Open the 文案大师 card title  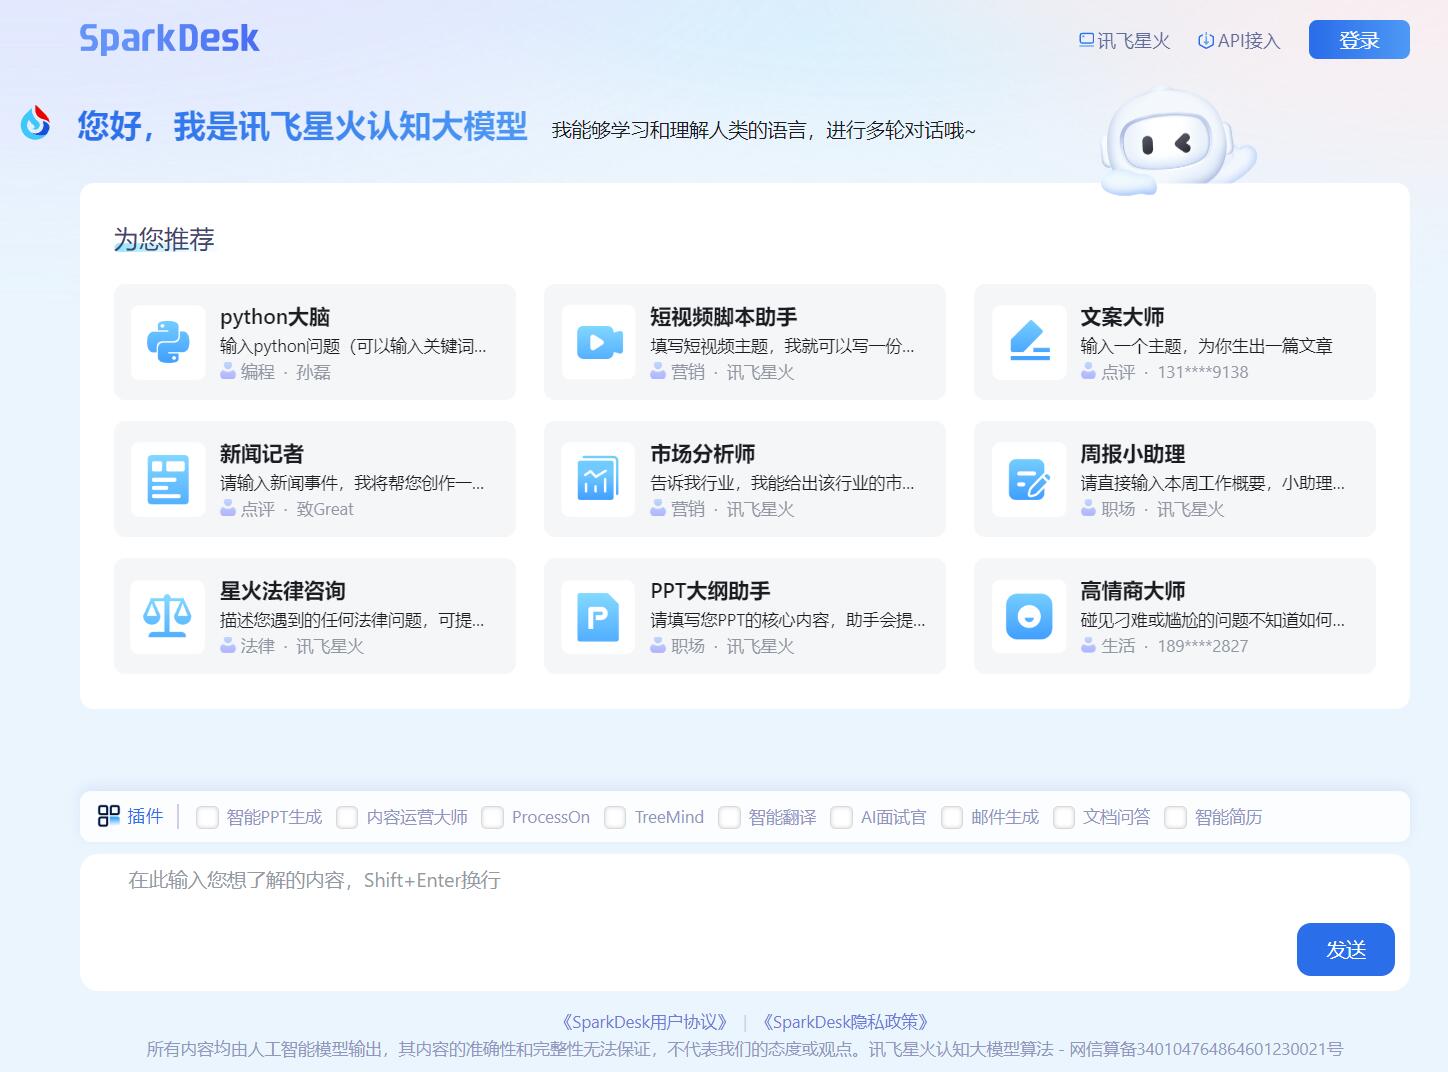point(1122,317)
